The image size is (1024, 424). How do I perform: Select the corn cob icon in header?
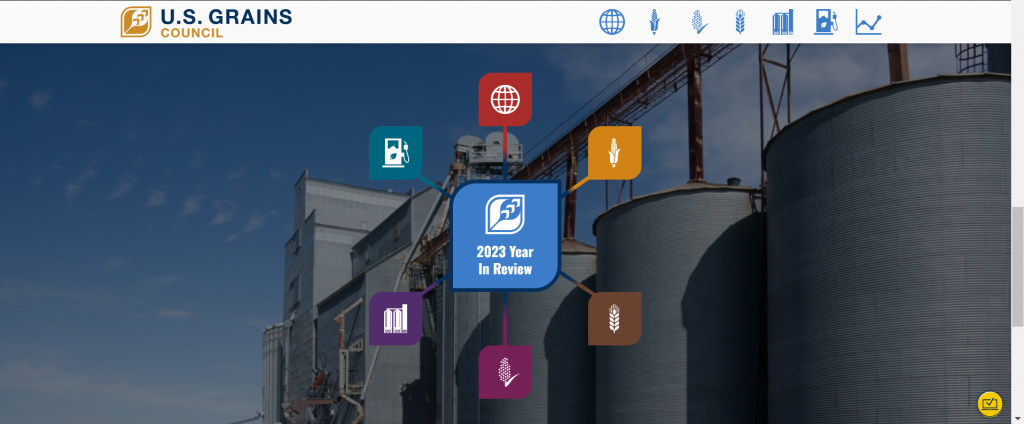tap(653, 22)
